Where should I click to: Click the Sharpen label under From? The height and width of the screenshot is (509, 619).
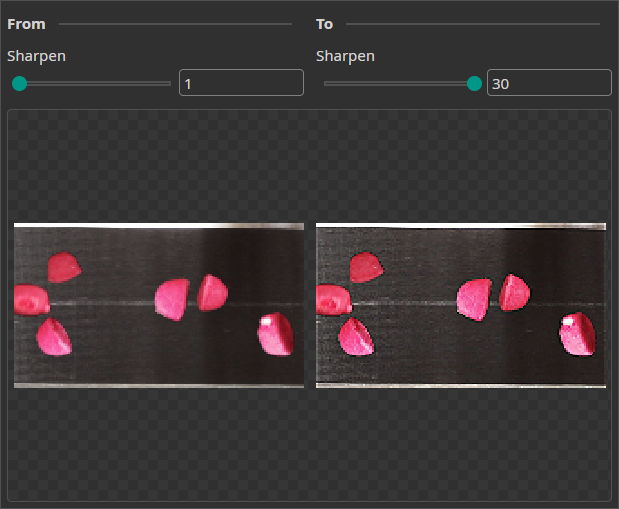[36, 56]
